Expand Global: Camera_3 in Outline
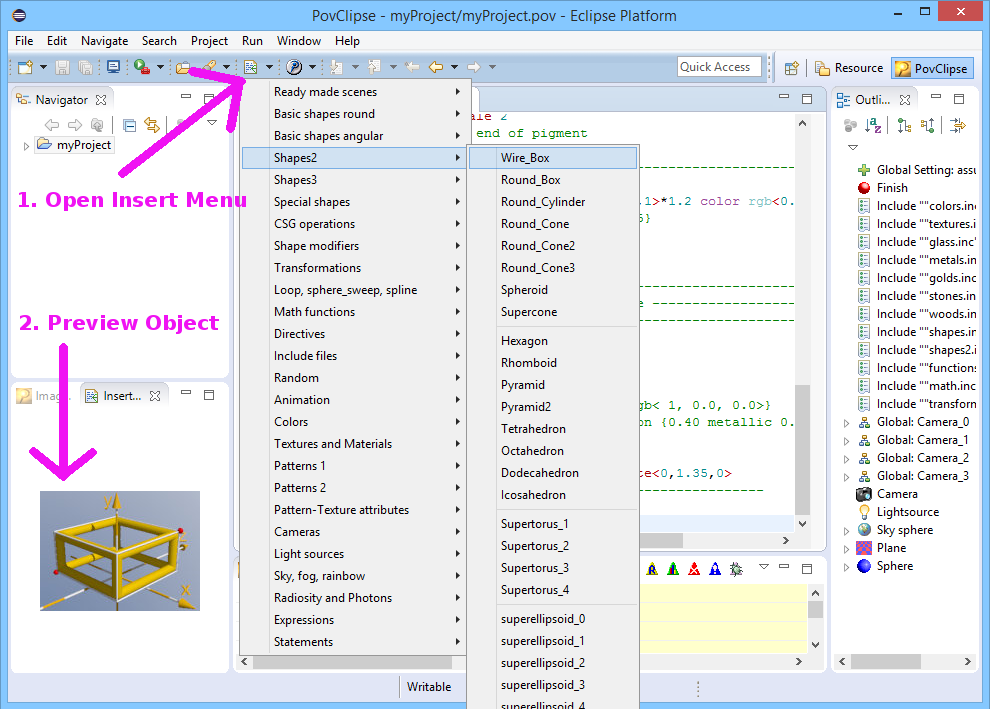The width and height of the screenshot is (990, 709). coord(847,477)
